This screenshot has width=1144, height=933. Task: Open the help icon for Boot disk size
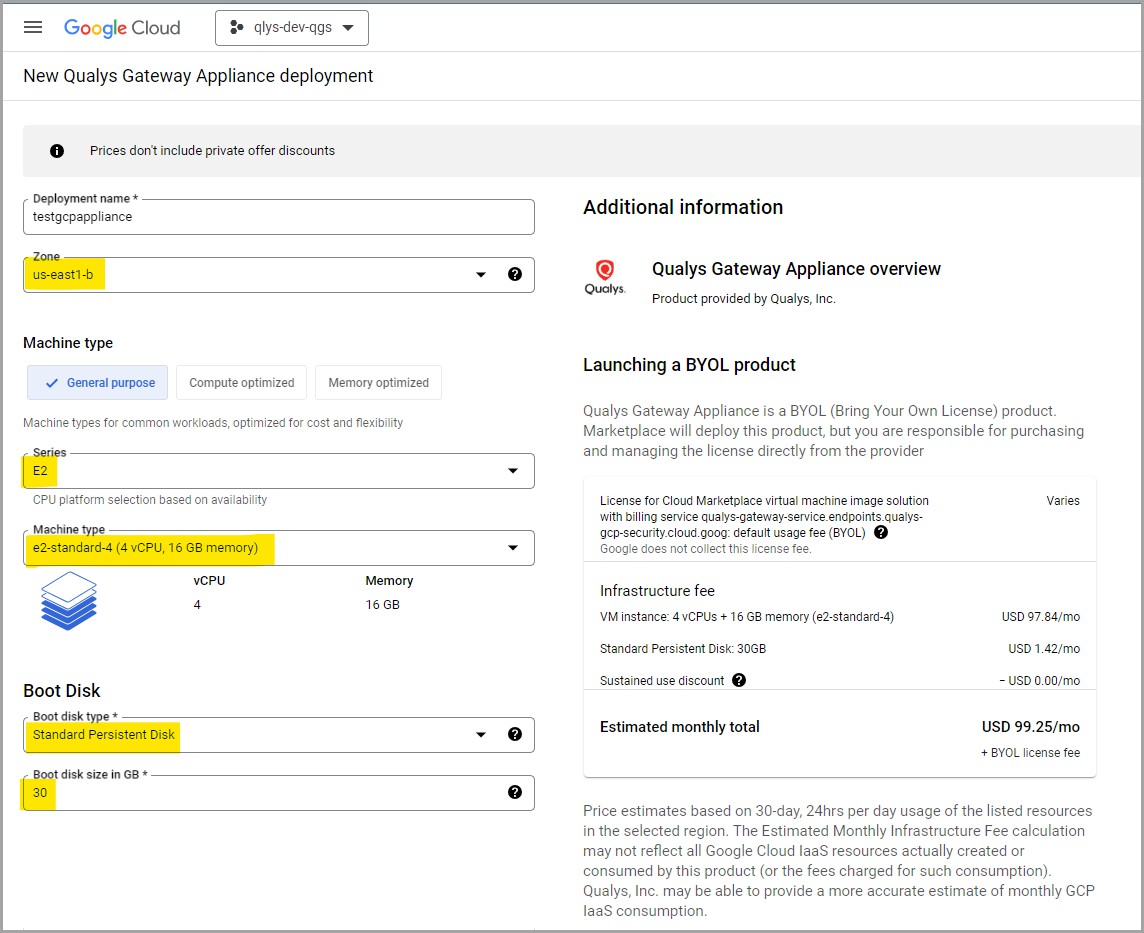pyautogui.click(x=515, y=792)
